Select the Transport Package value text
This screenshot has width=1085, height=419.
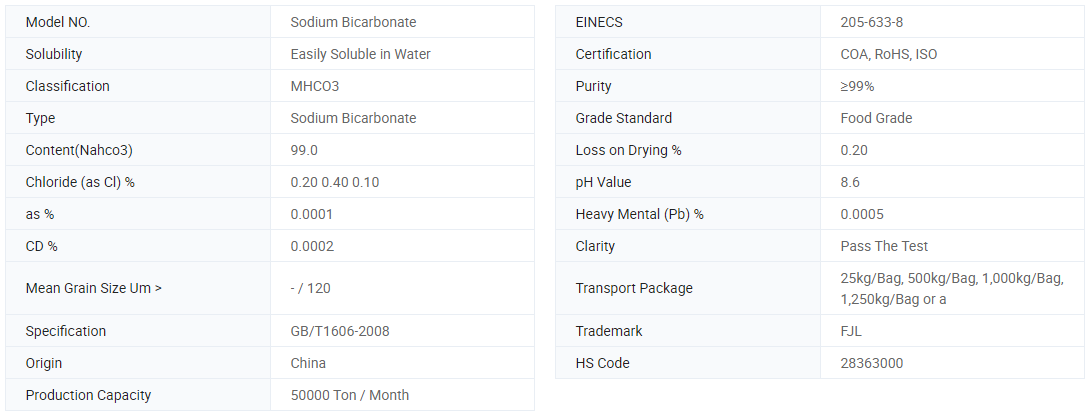(951, 288)
